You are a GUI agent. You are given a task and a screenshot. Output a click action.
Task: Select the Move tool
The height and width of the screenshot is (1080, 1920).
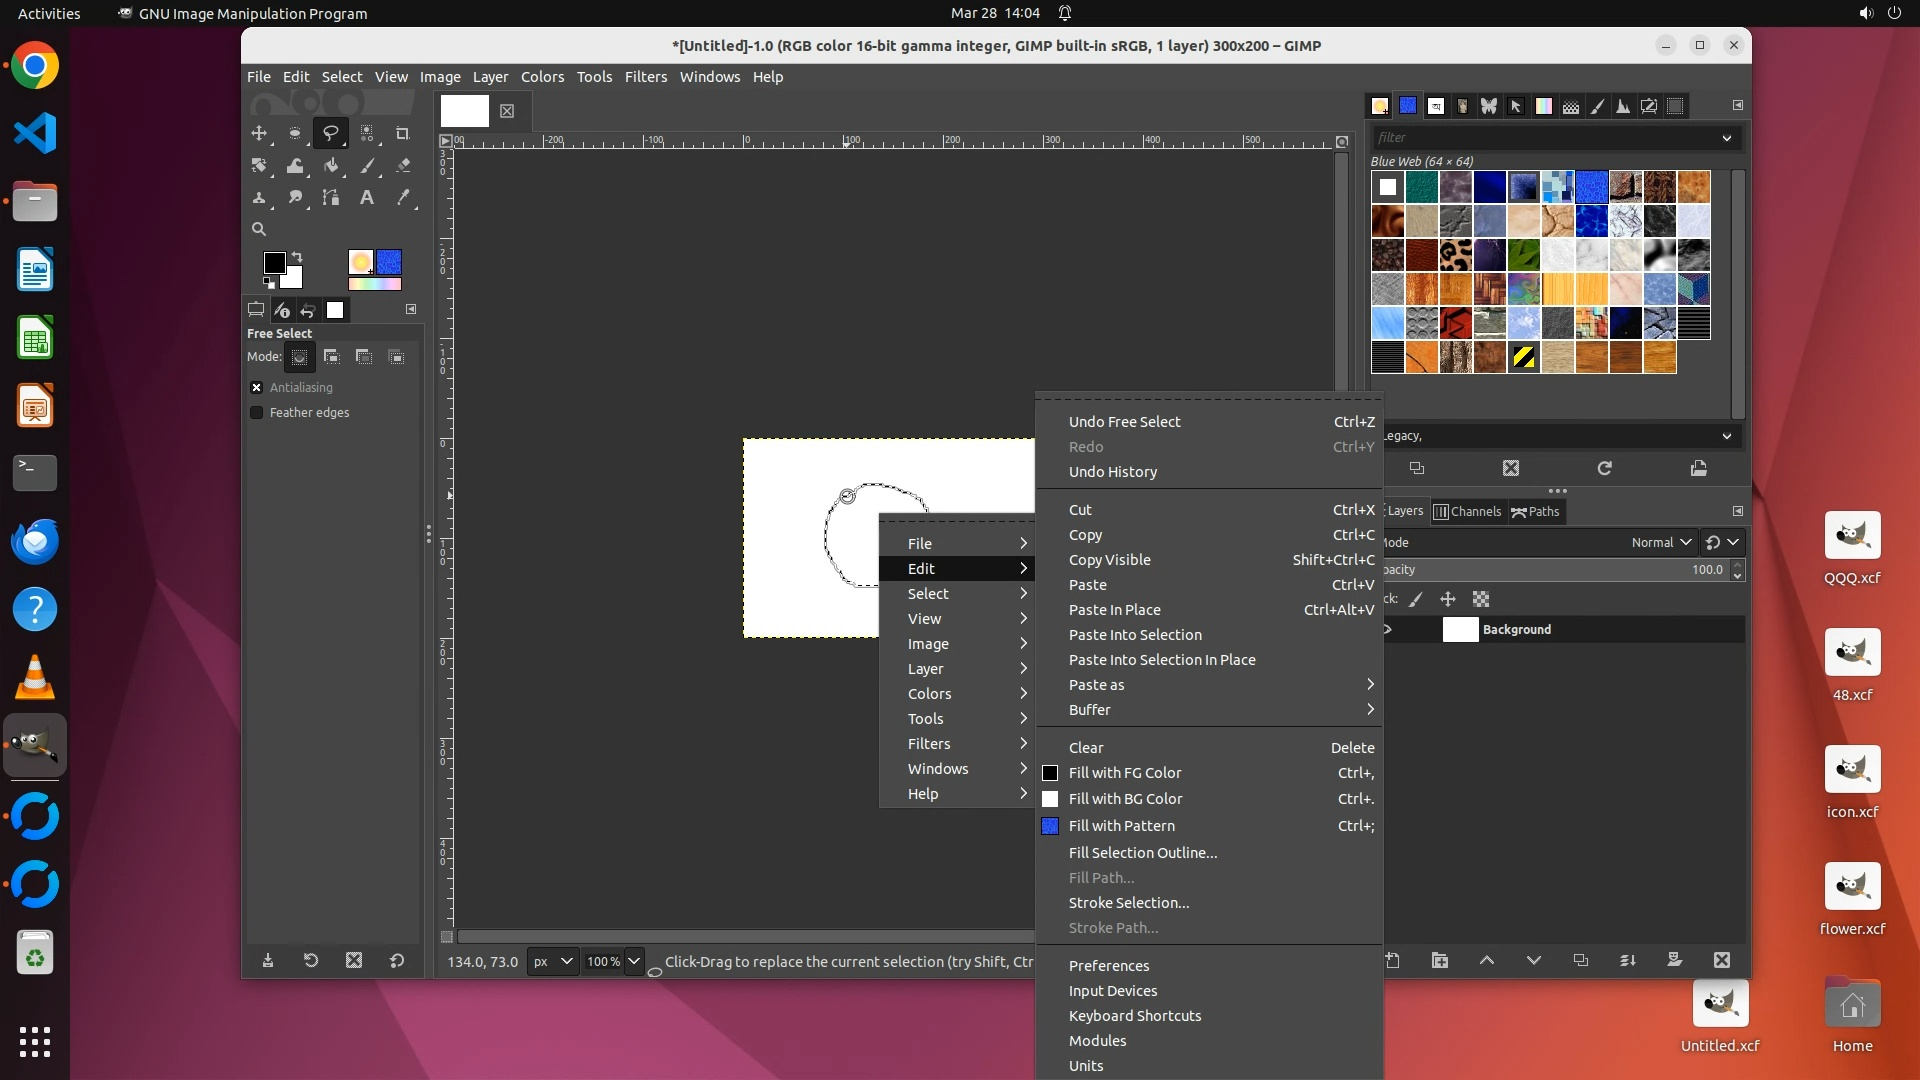pyautogui.click(x=259, y=133)
